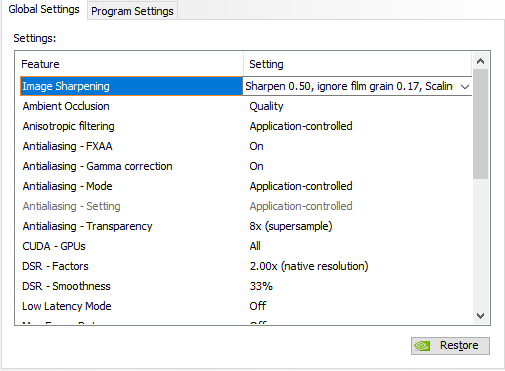Click the scrollbar up arrow

click(x=480, y=61)
